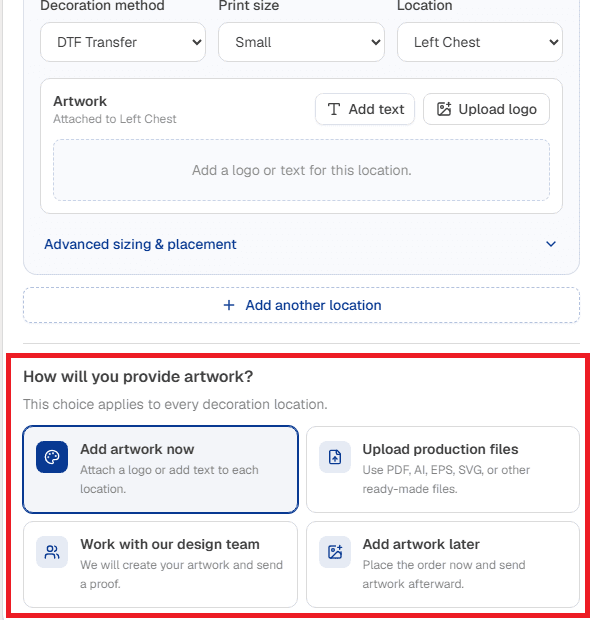
Task: Click the Add text button
Action: [365, 109]
